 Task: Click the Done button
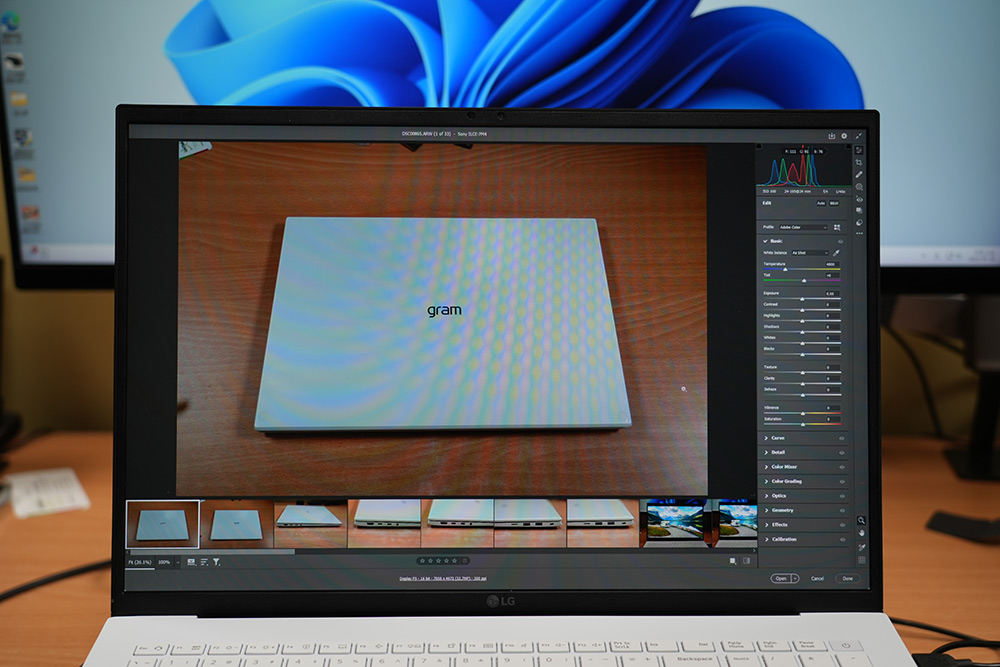coord(848,578)
